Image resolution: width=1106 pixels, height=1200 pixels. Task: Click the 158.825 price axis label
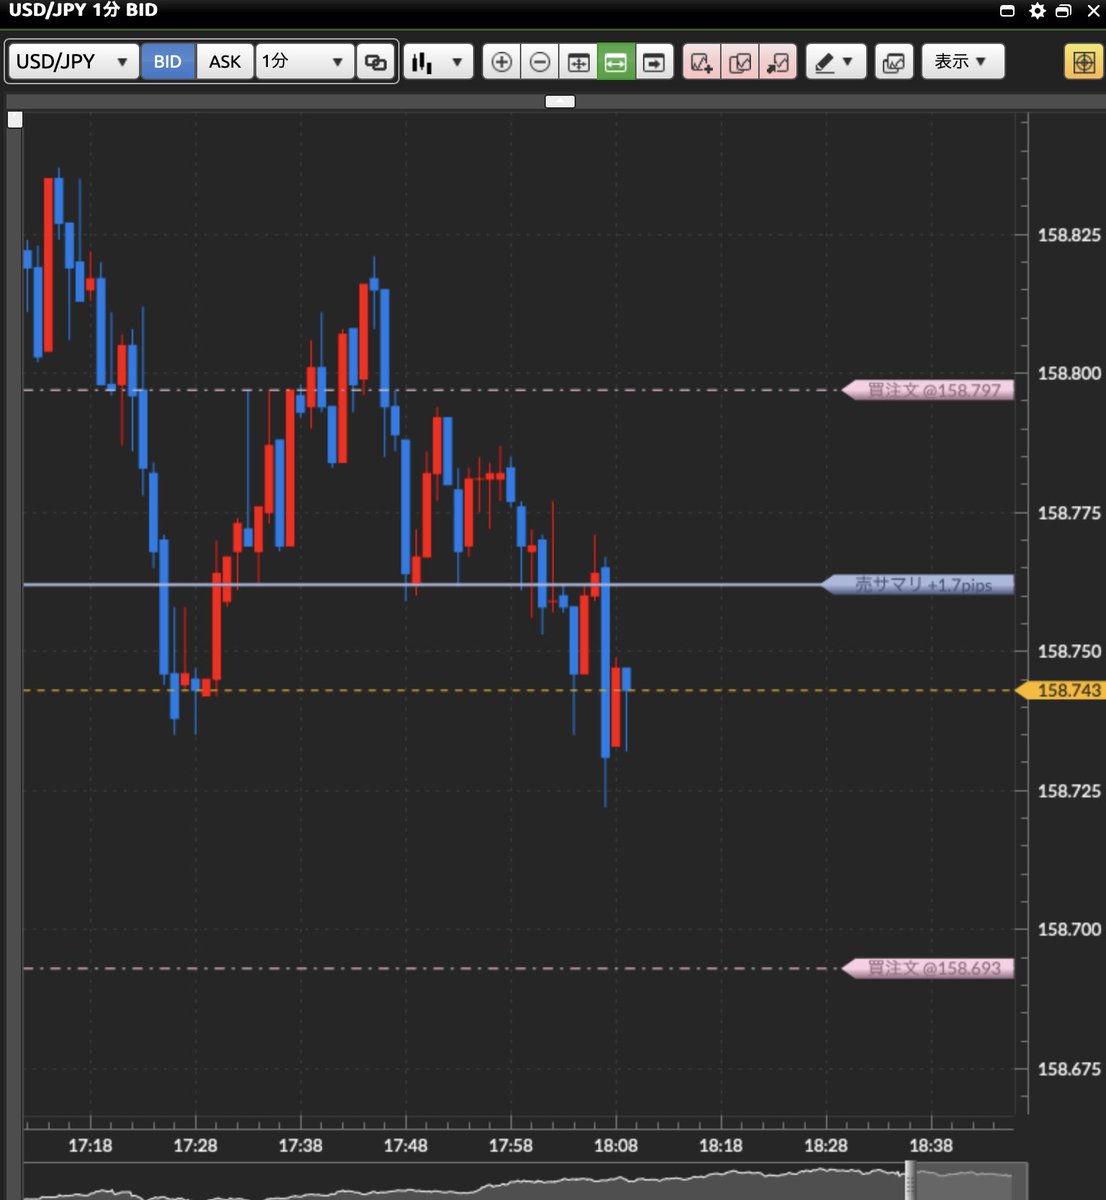1069,235
